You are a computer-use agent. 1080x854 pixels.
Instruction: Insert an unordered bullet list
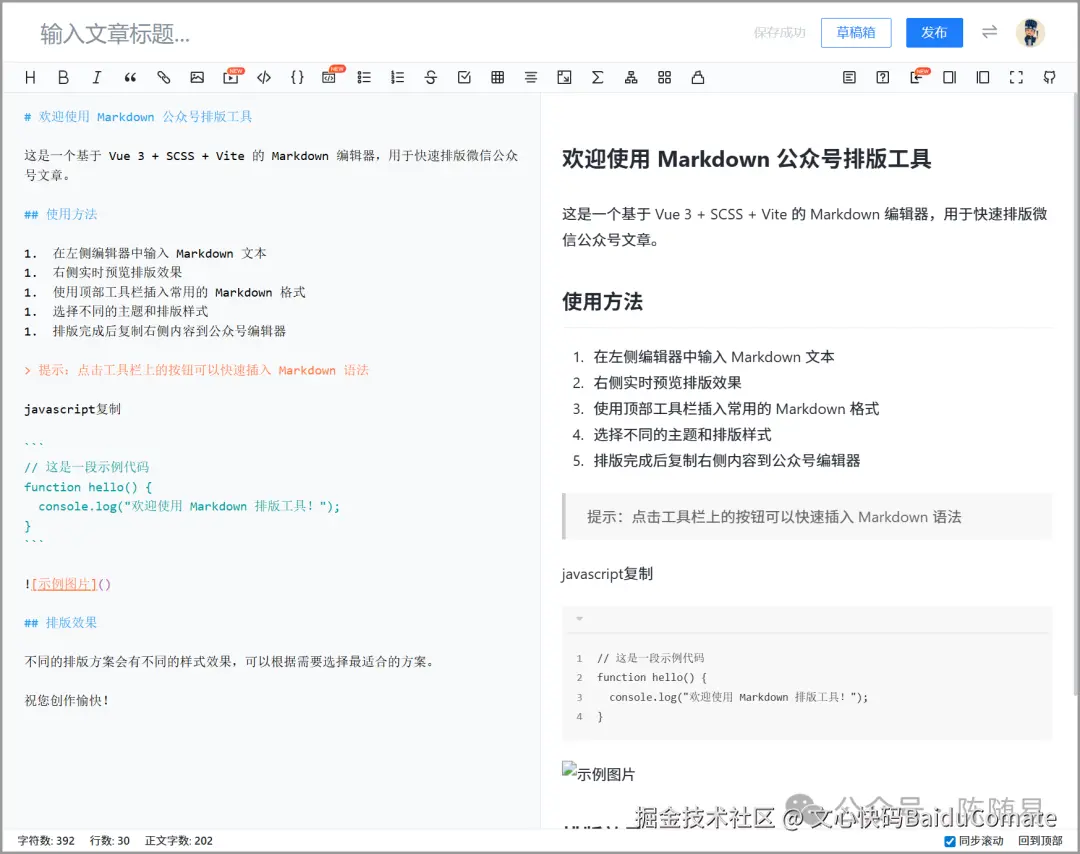pos(364,78)
